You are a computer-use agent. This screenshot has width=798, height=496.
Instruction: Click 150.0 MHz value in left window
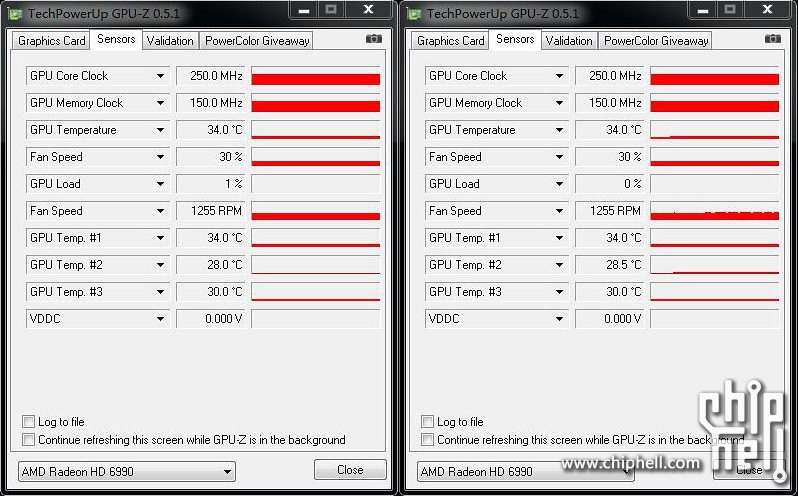210,103
